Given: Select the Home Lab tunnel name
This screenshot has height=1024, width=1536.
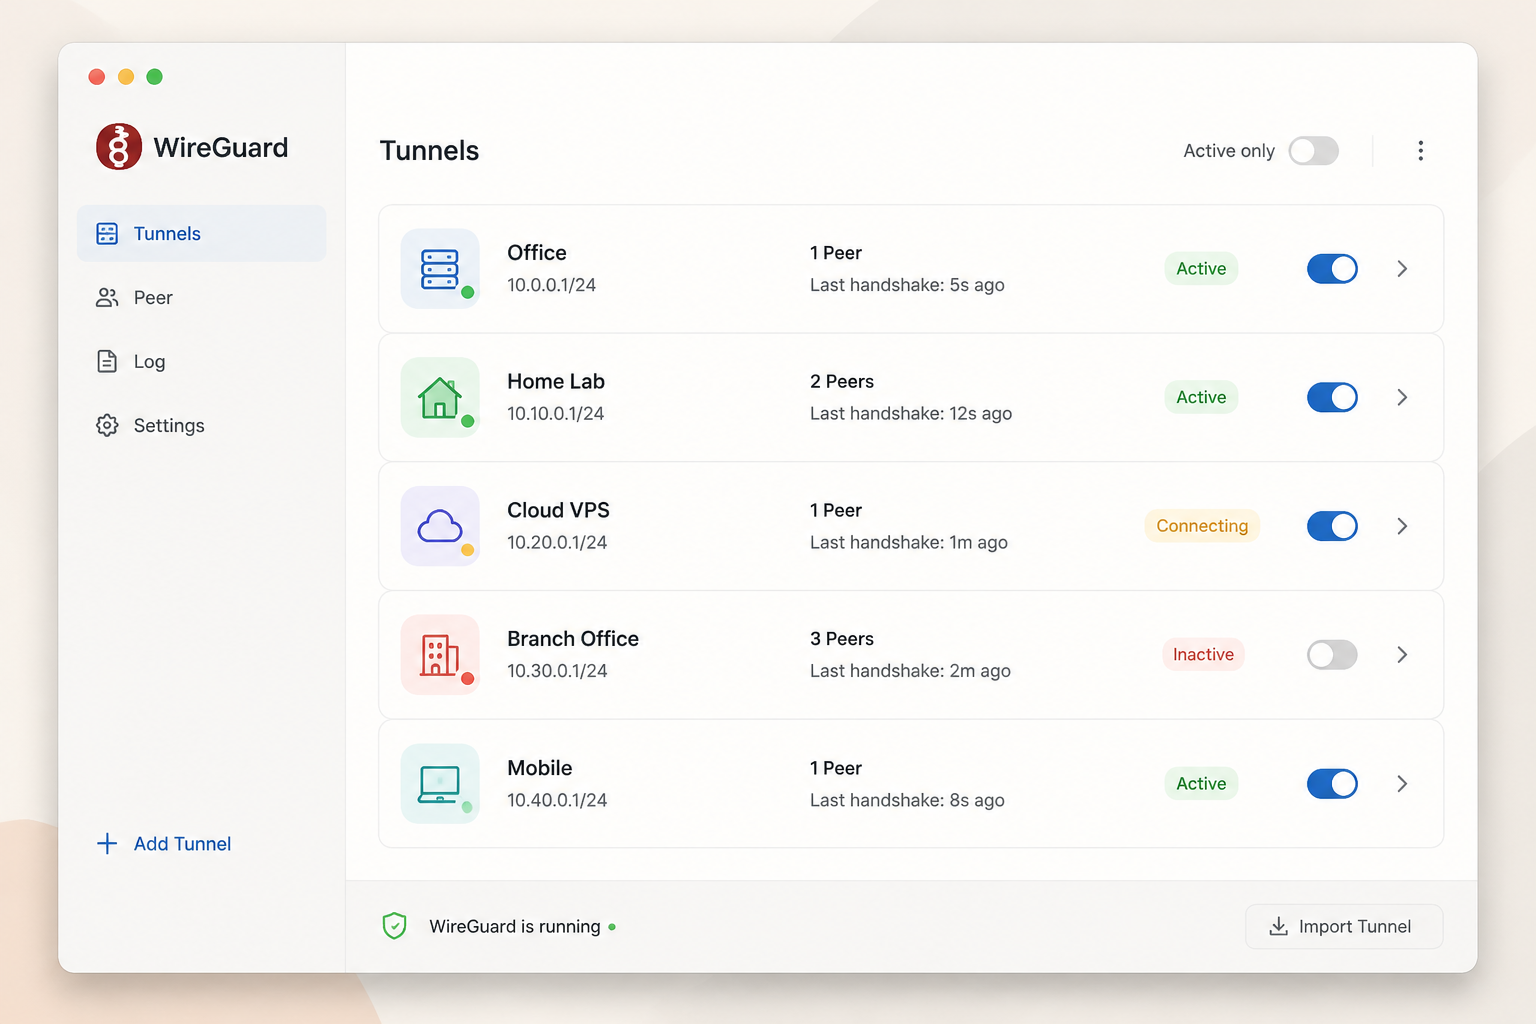Looking at the screenshot, I should tap(556, 382).
